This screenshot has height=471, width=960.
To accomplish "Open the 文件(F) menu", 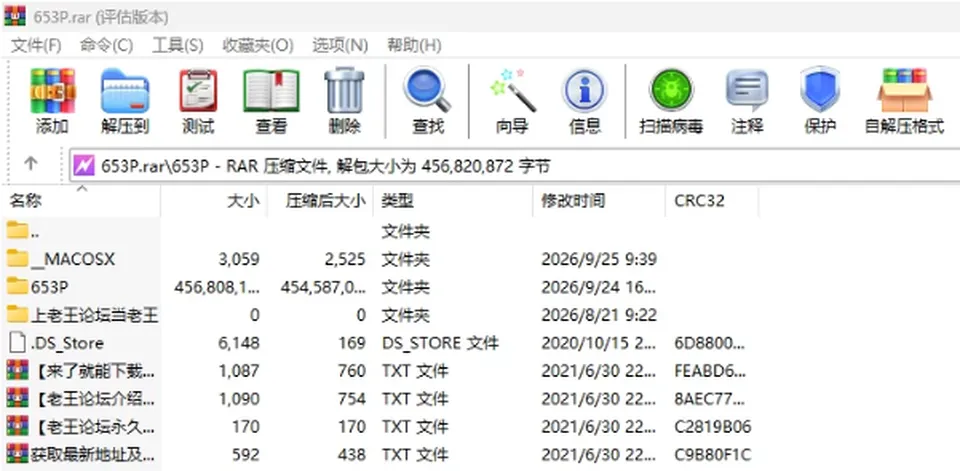I will click(37, 45).
